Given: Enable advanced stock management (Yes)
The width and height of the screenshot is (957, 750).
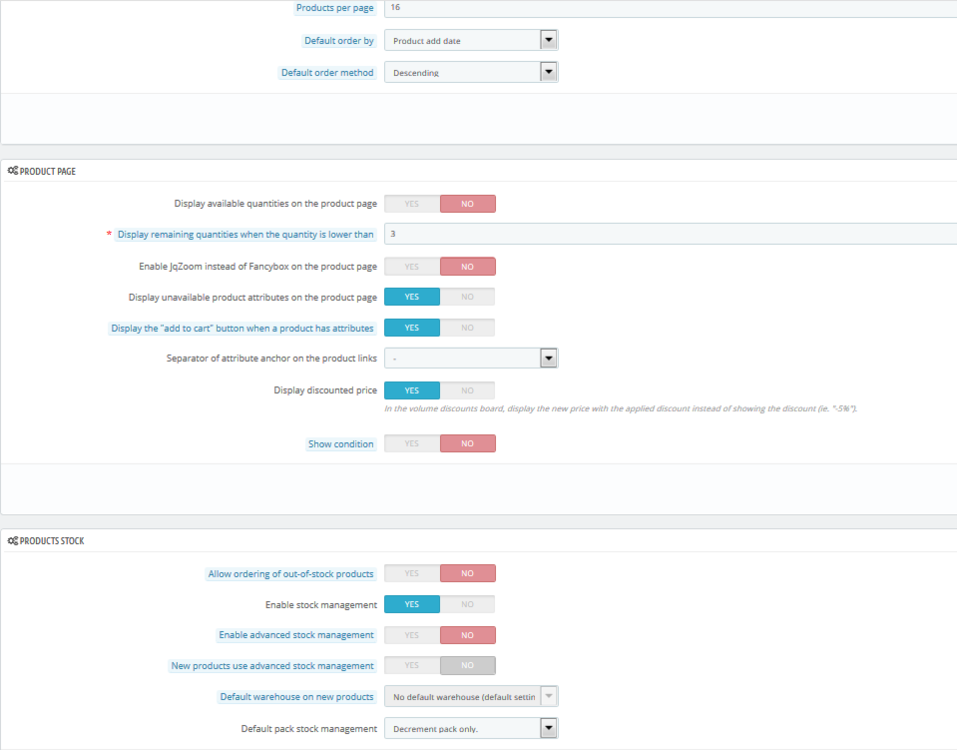Looking at the screenshot, I should pyautogui.click(x=412, y=635).
